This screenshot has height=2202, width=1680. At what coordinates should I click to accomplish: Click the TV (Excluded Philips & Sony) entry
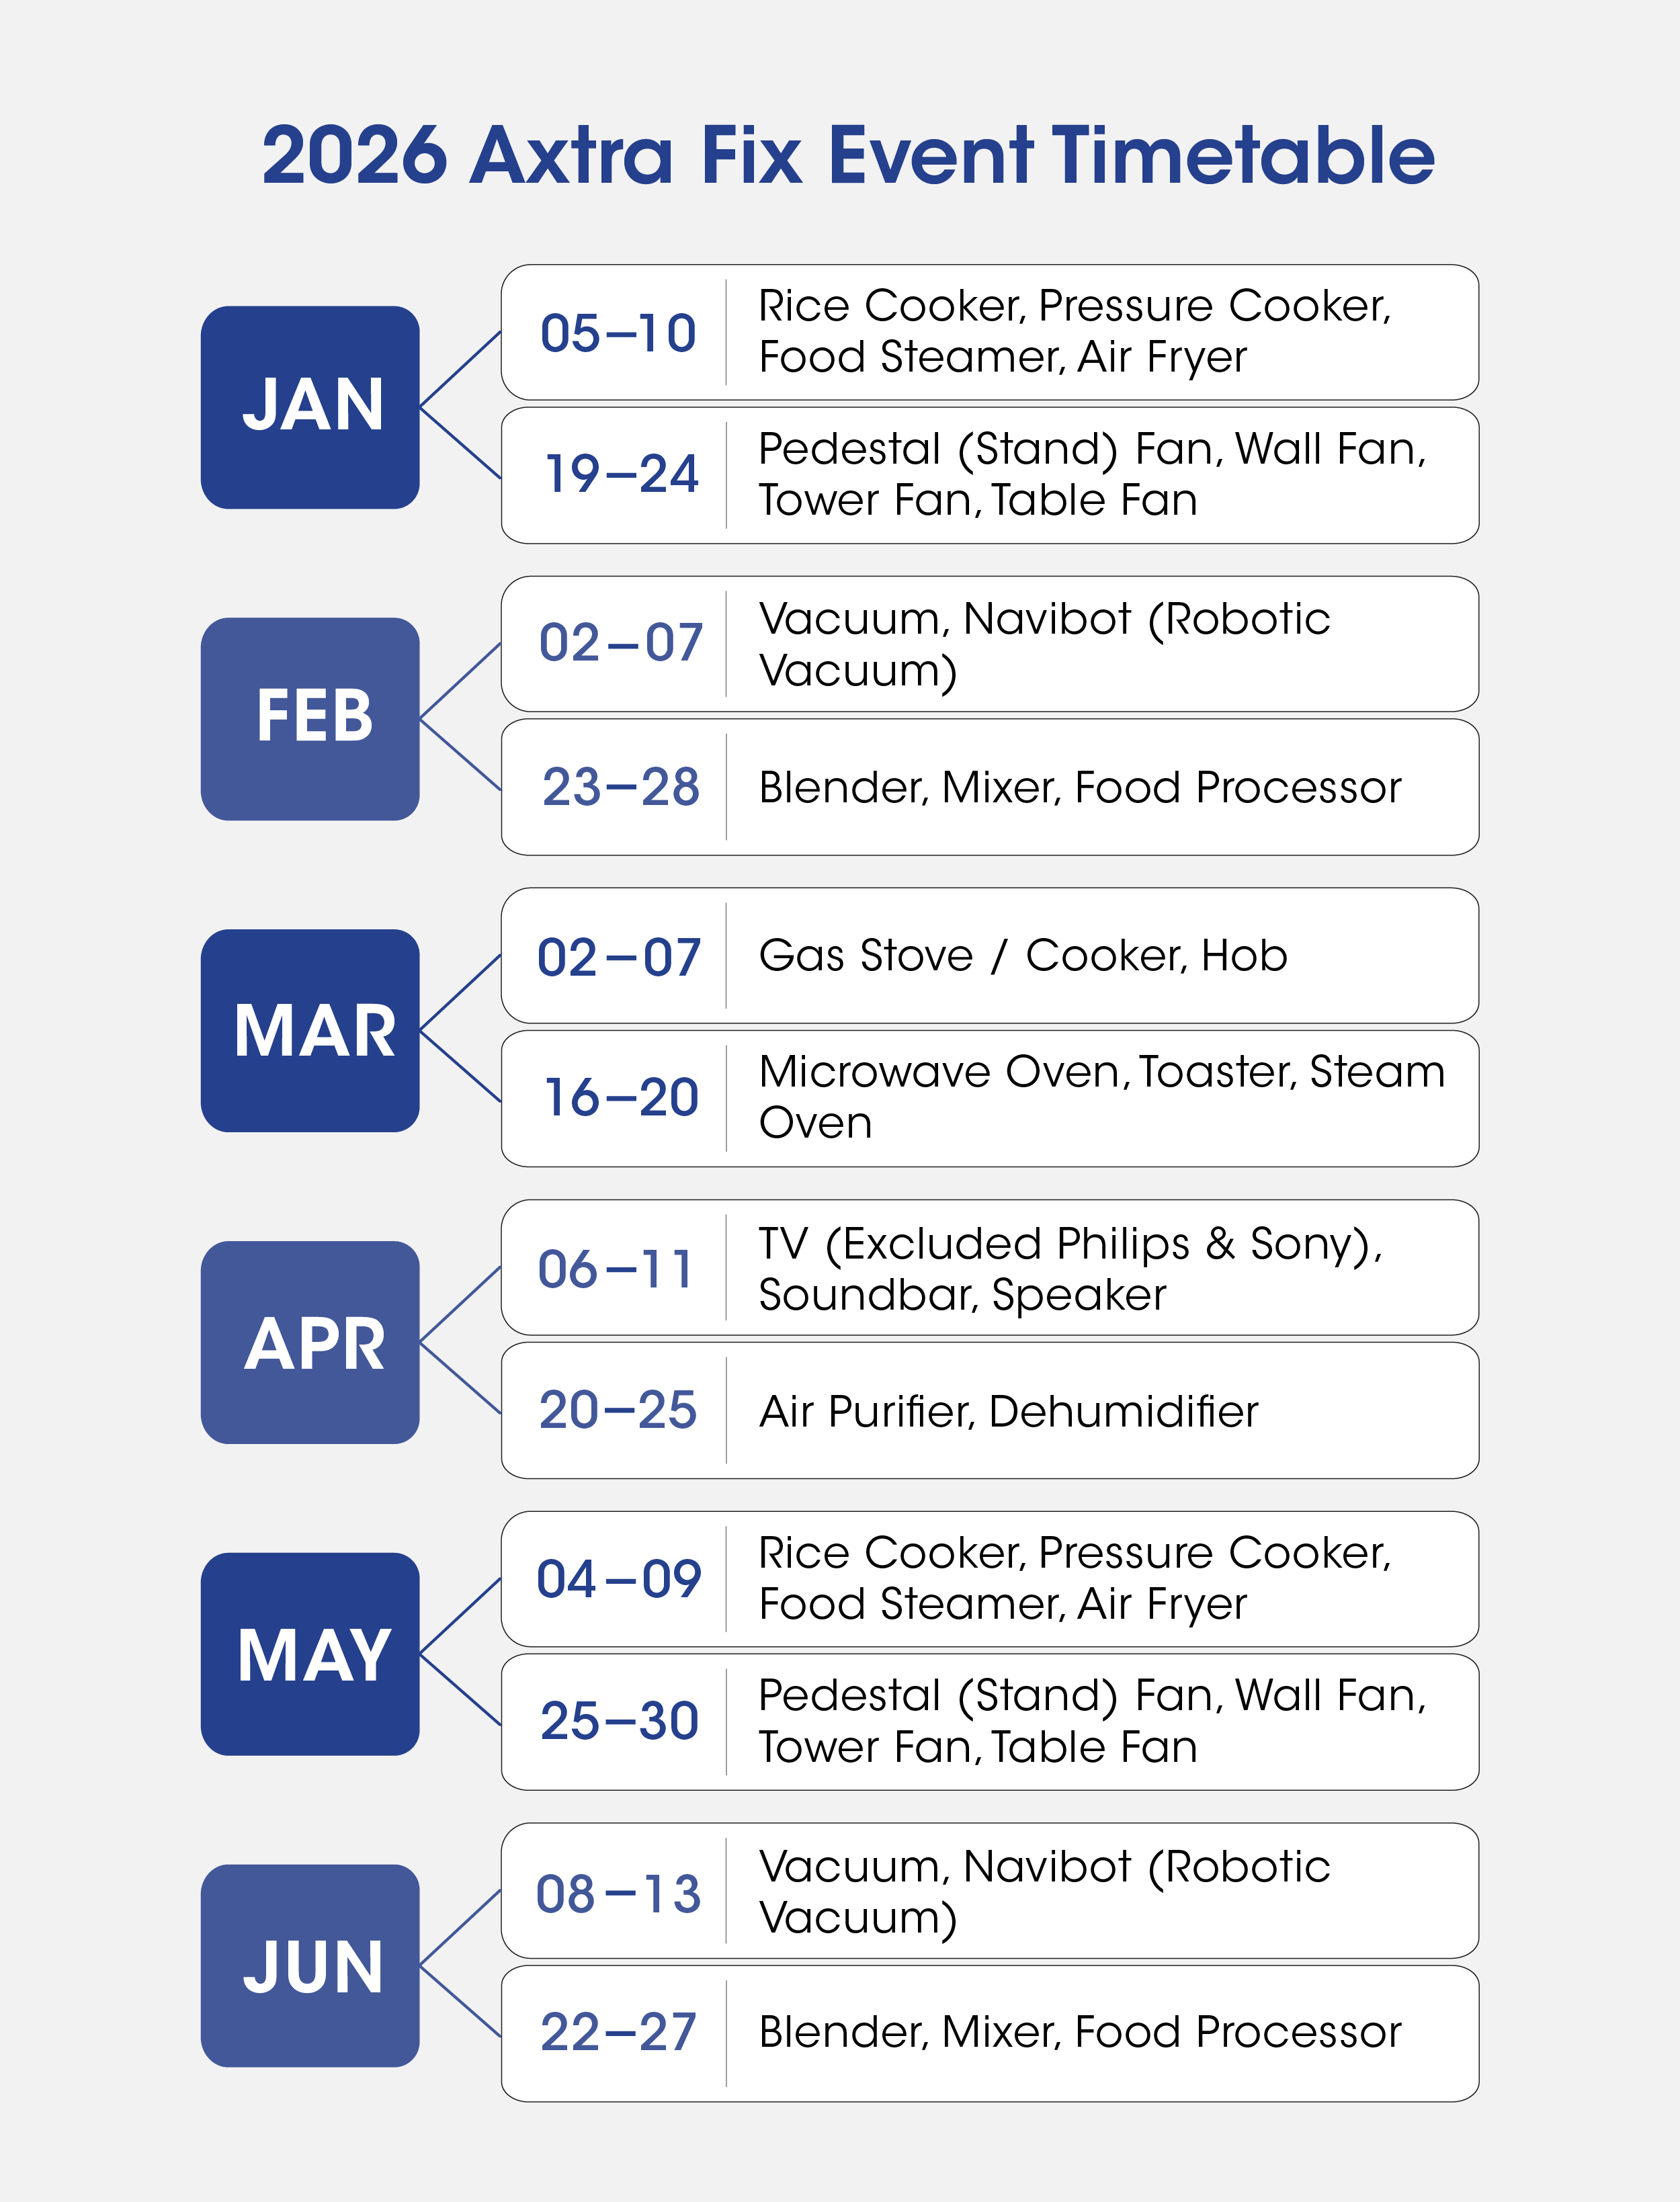point(1070,1244)
